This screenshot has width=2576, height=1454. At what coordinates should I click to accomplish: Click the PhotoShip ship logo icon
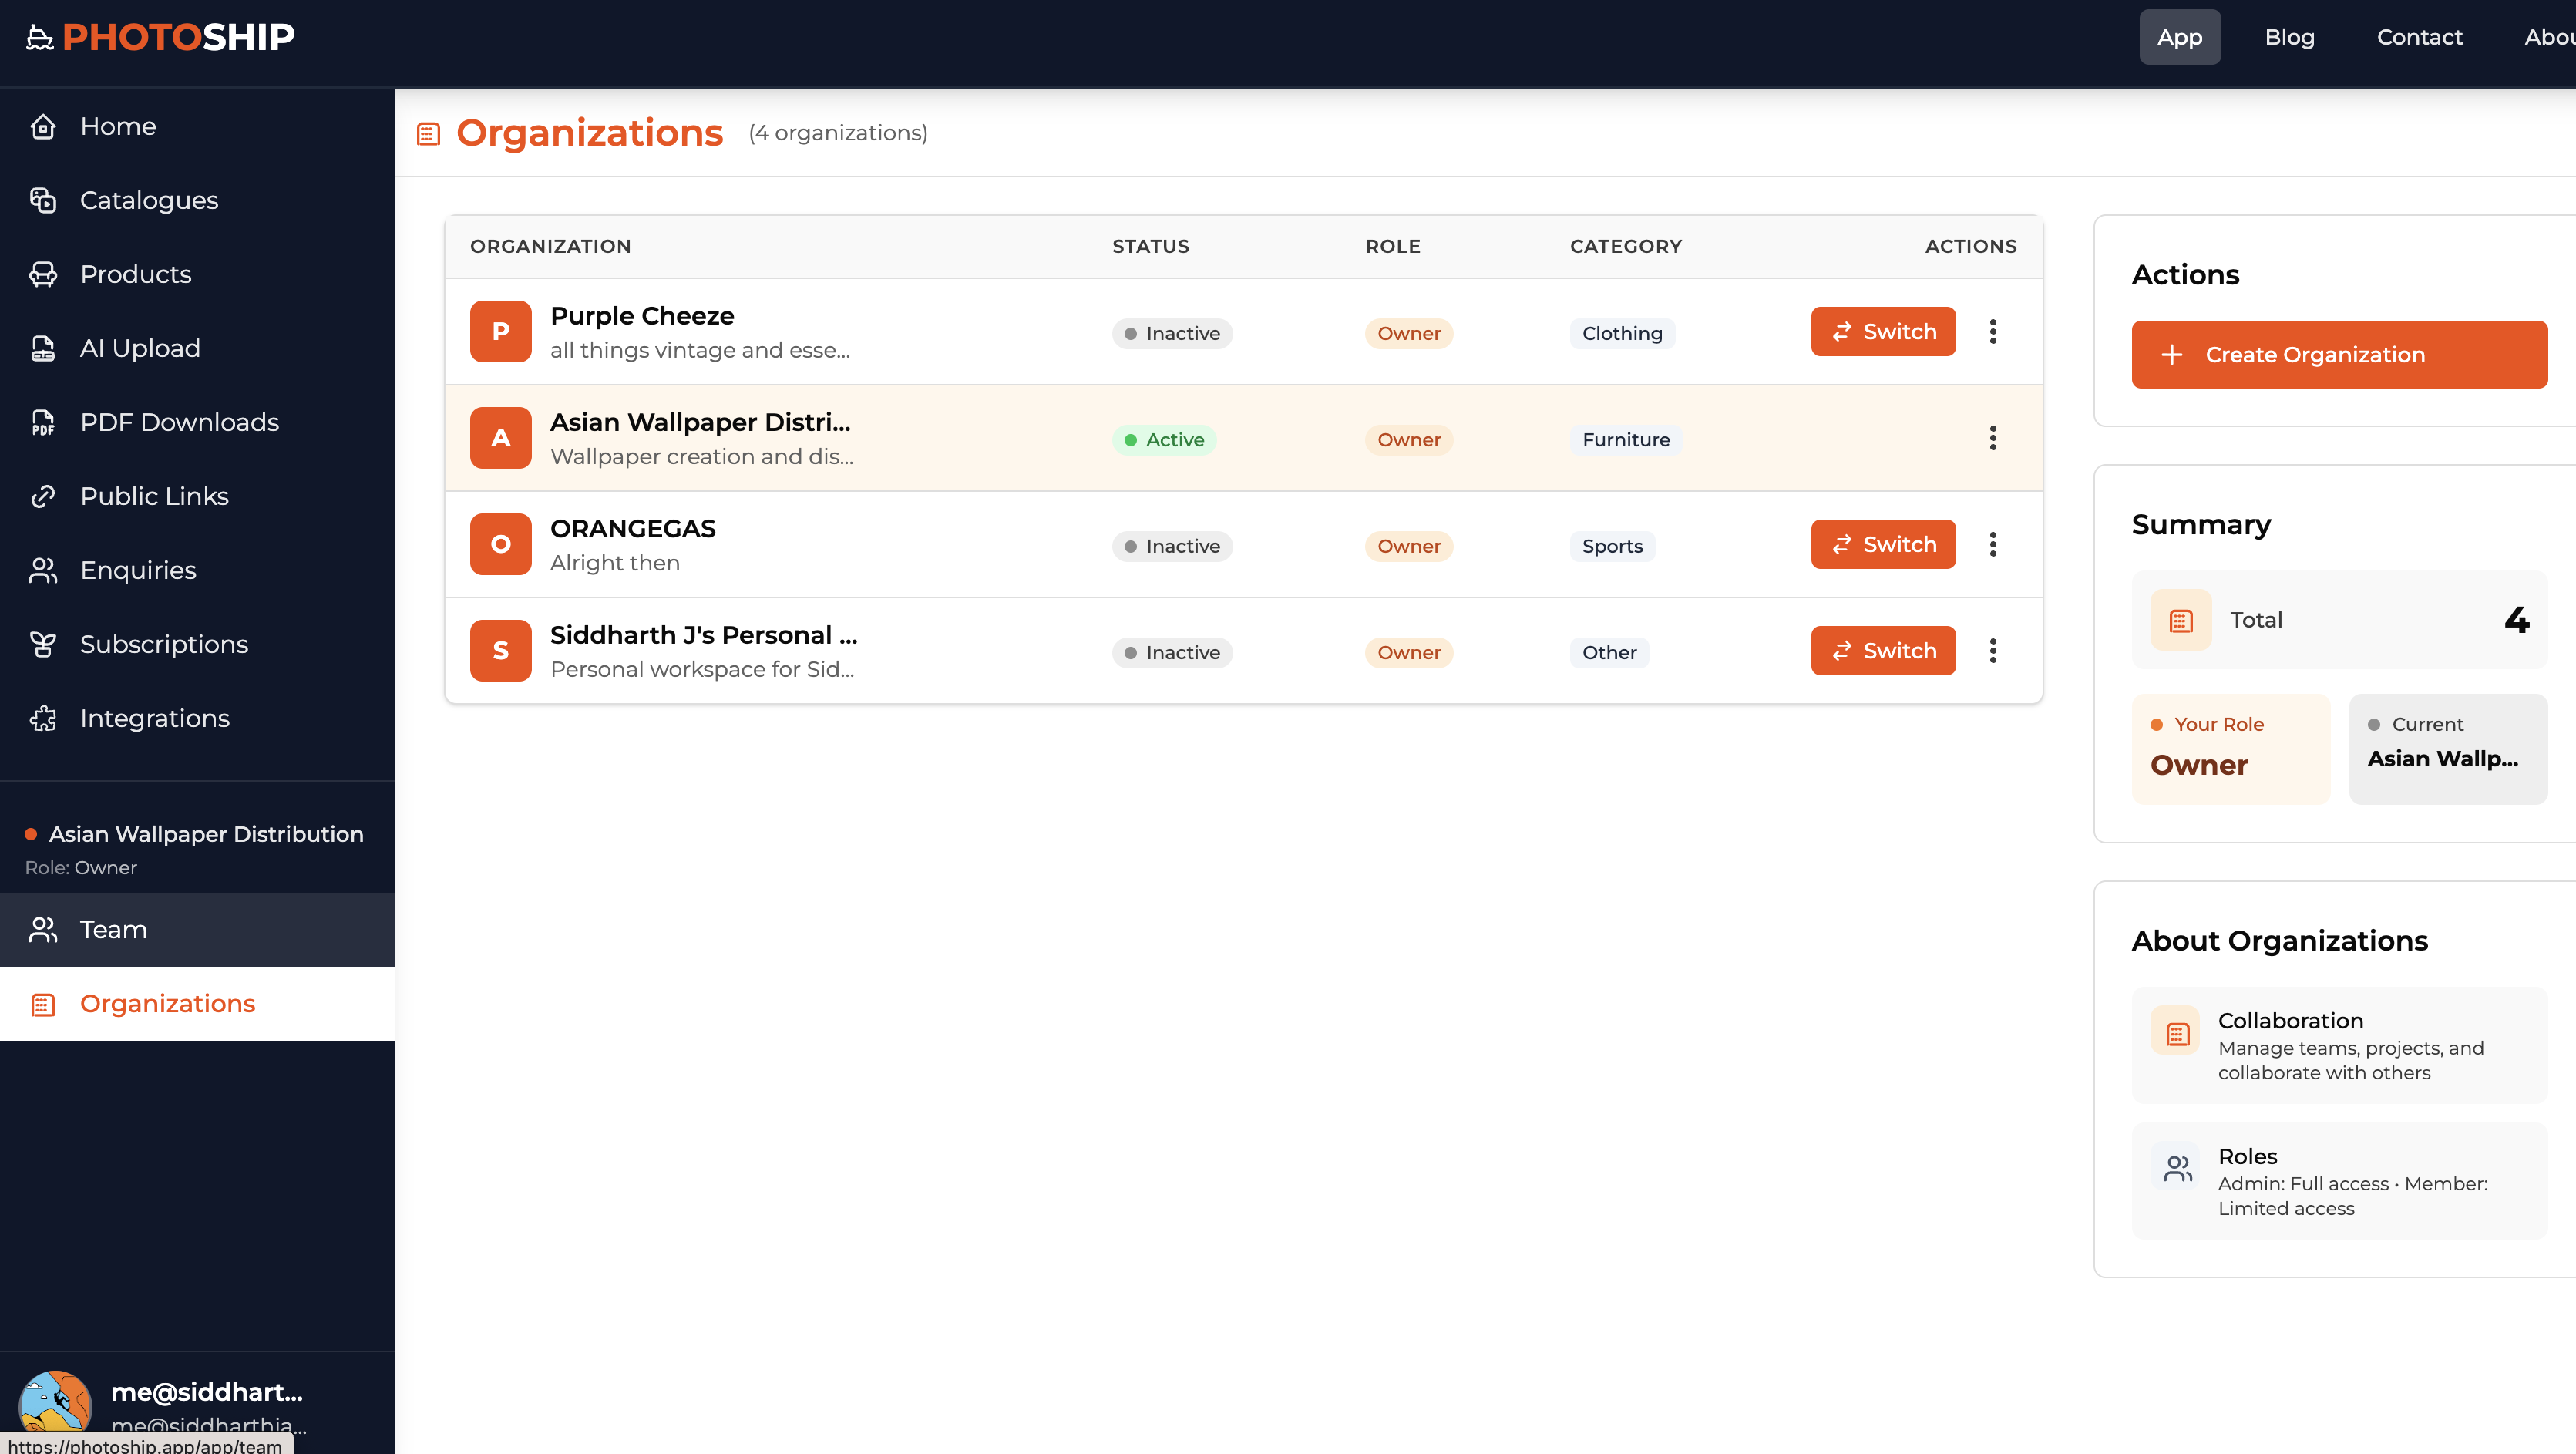tap(39, 38)
